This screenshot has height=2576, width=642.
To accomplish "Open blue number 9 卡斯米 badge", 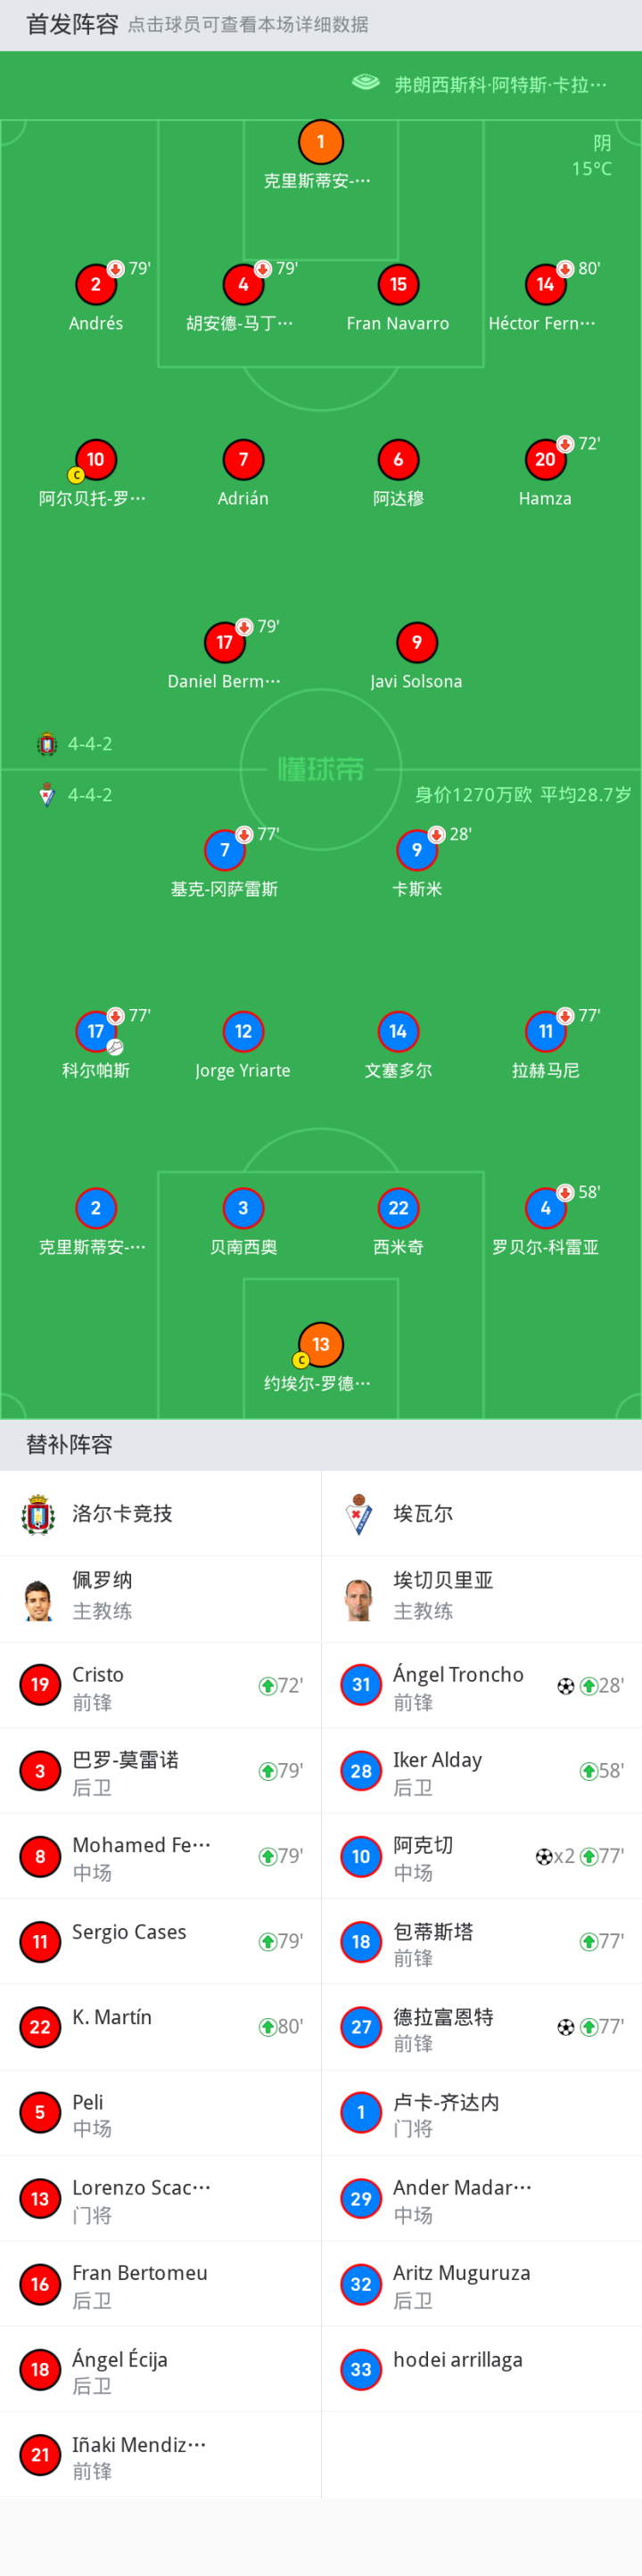I will [417, 850].
